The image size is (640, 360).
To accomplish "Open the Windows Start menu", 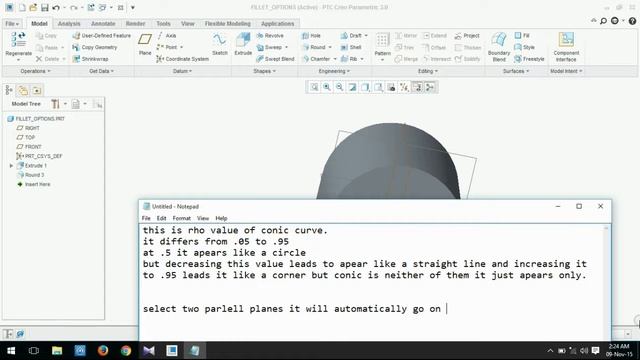I will coord(11,351).
